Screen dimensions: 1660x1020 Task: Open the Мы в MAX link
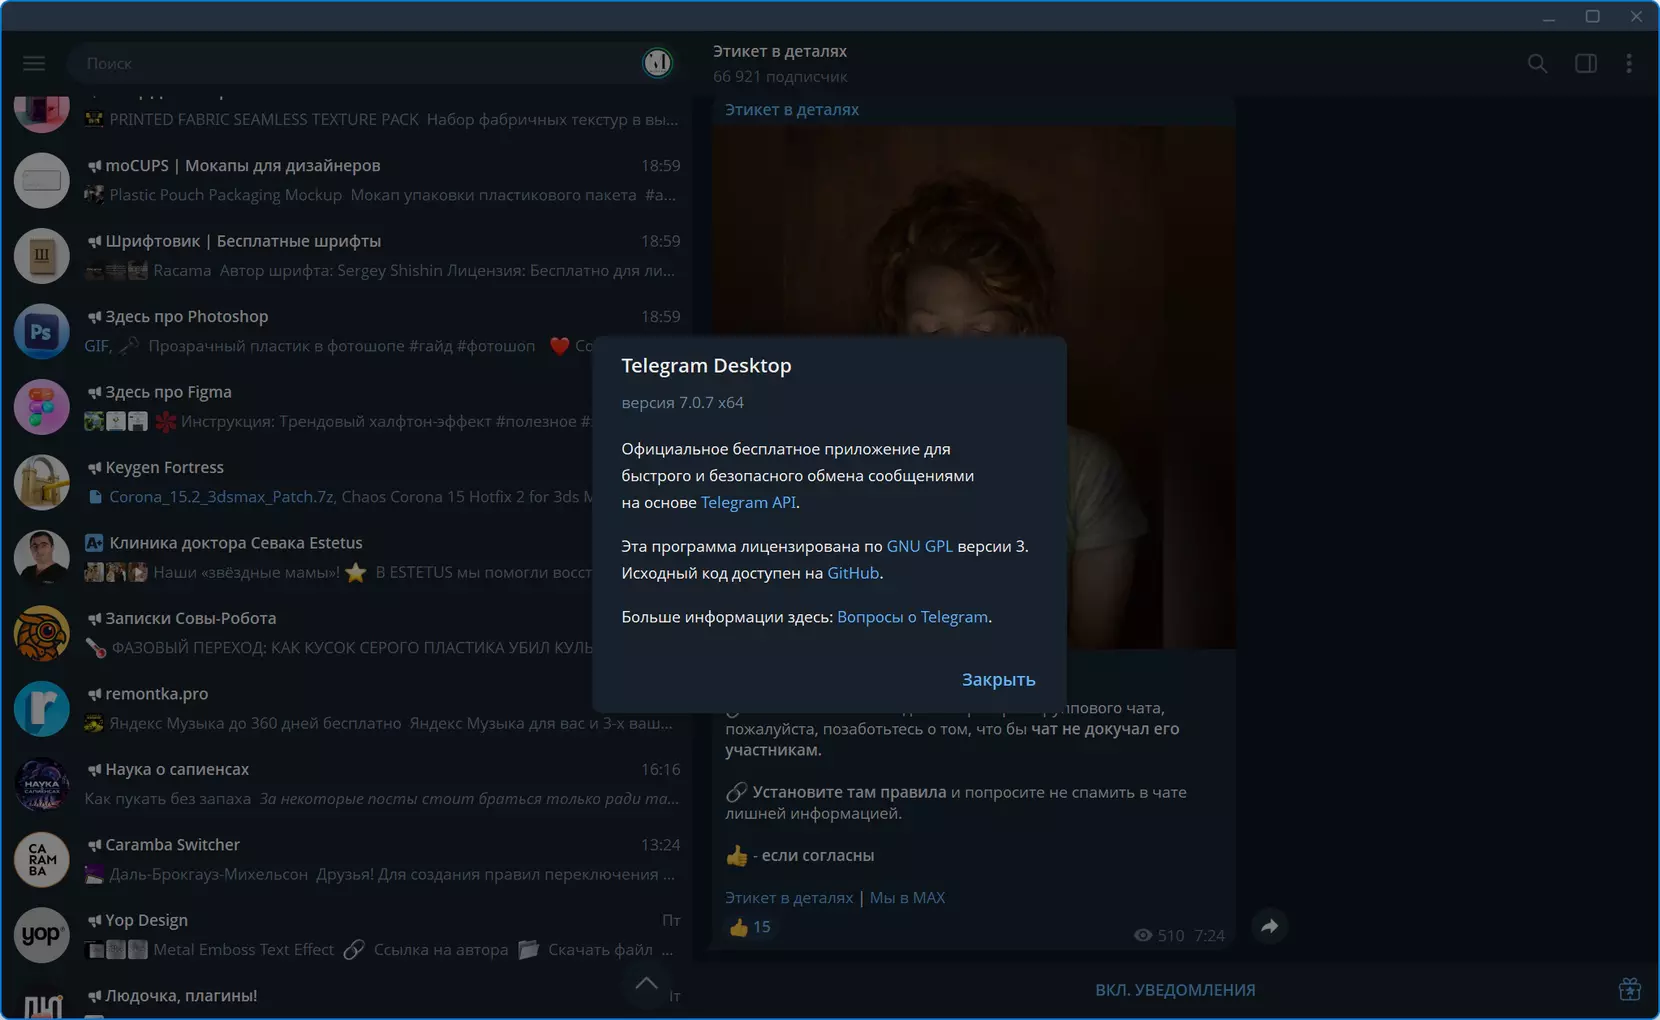[907, 898]
